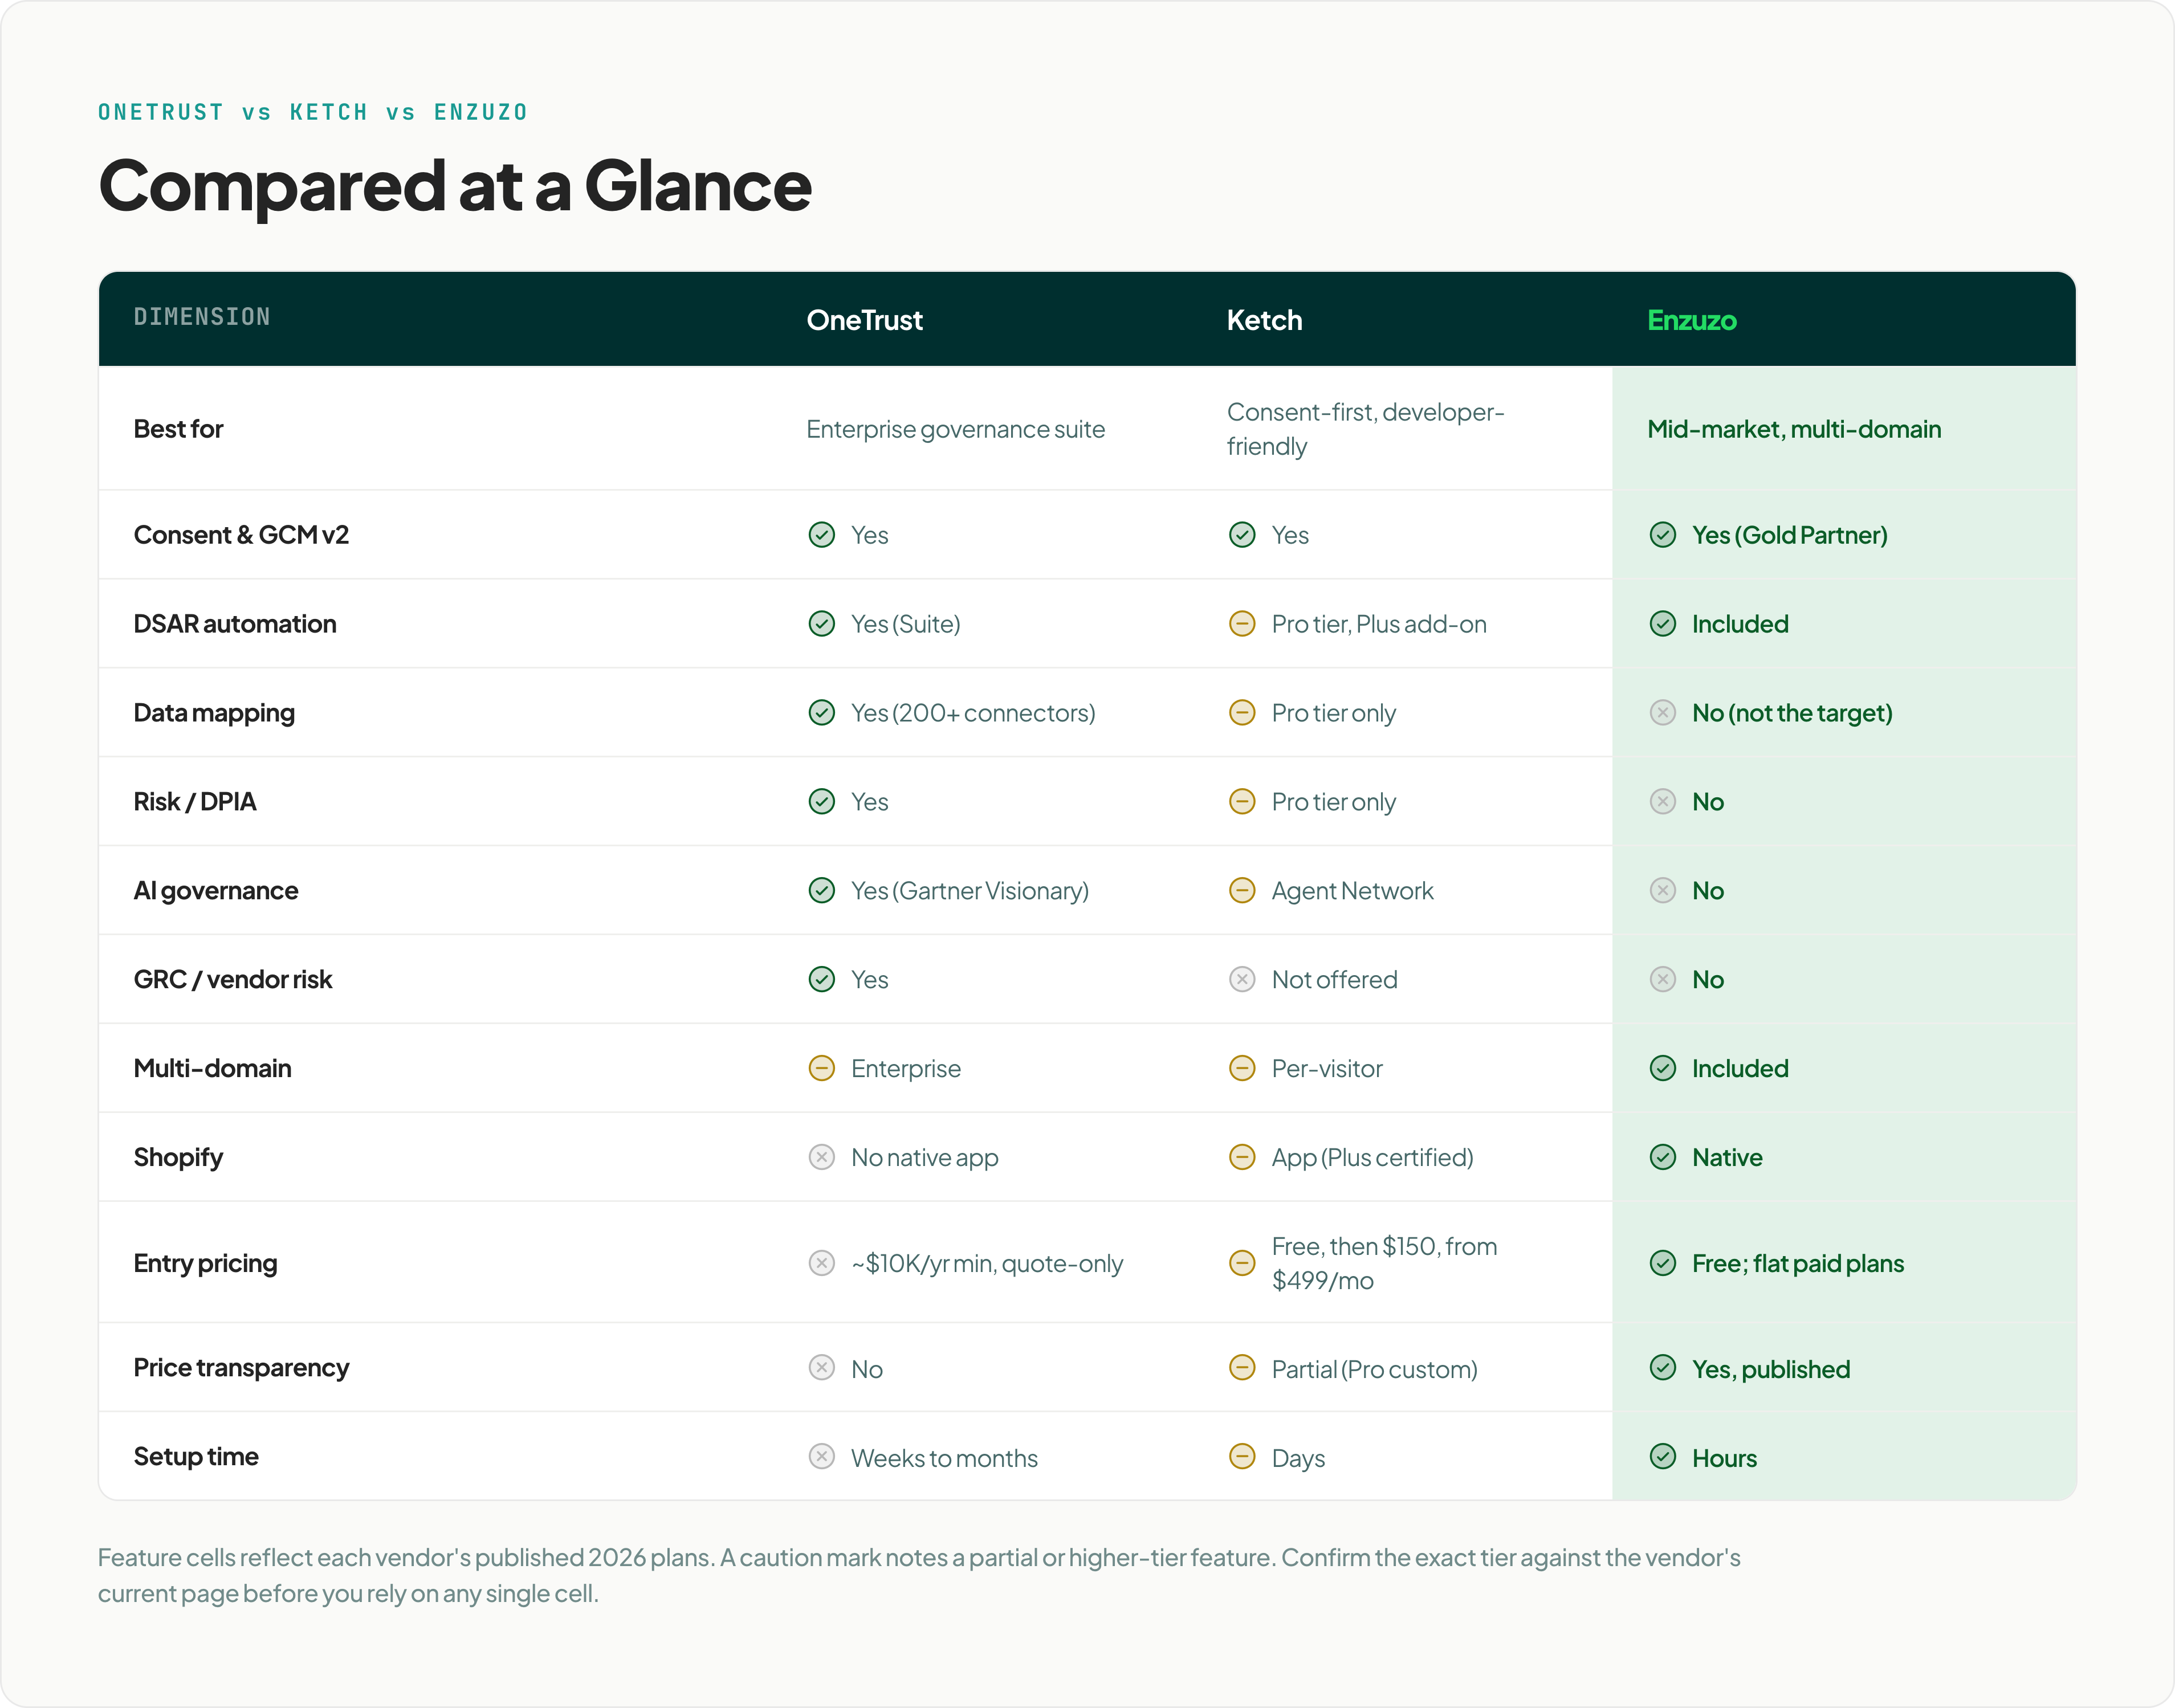Viewport: 2175px width, 1708px height.
Task: Click the caution icon in Ketch Data mapping row
Action: [x=1242, y=713]
